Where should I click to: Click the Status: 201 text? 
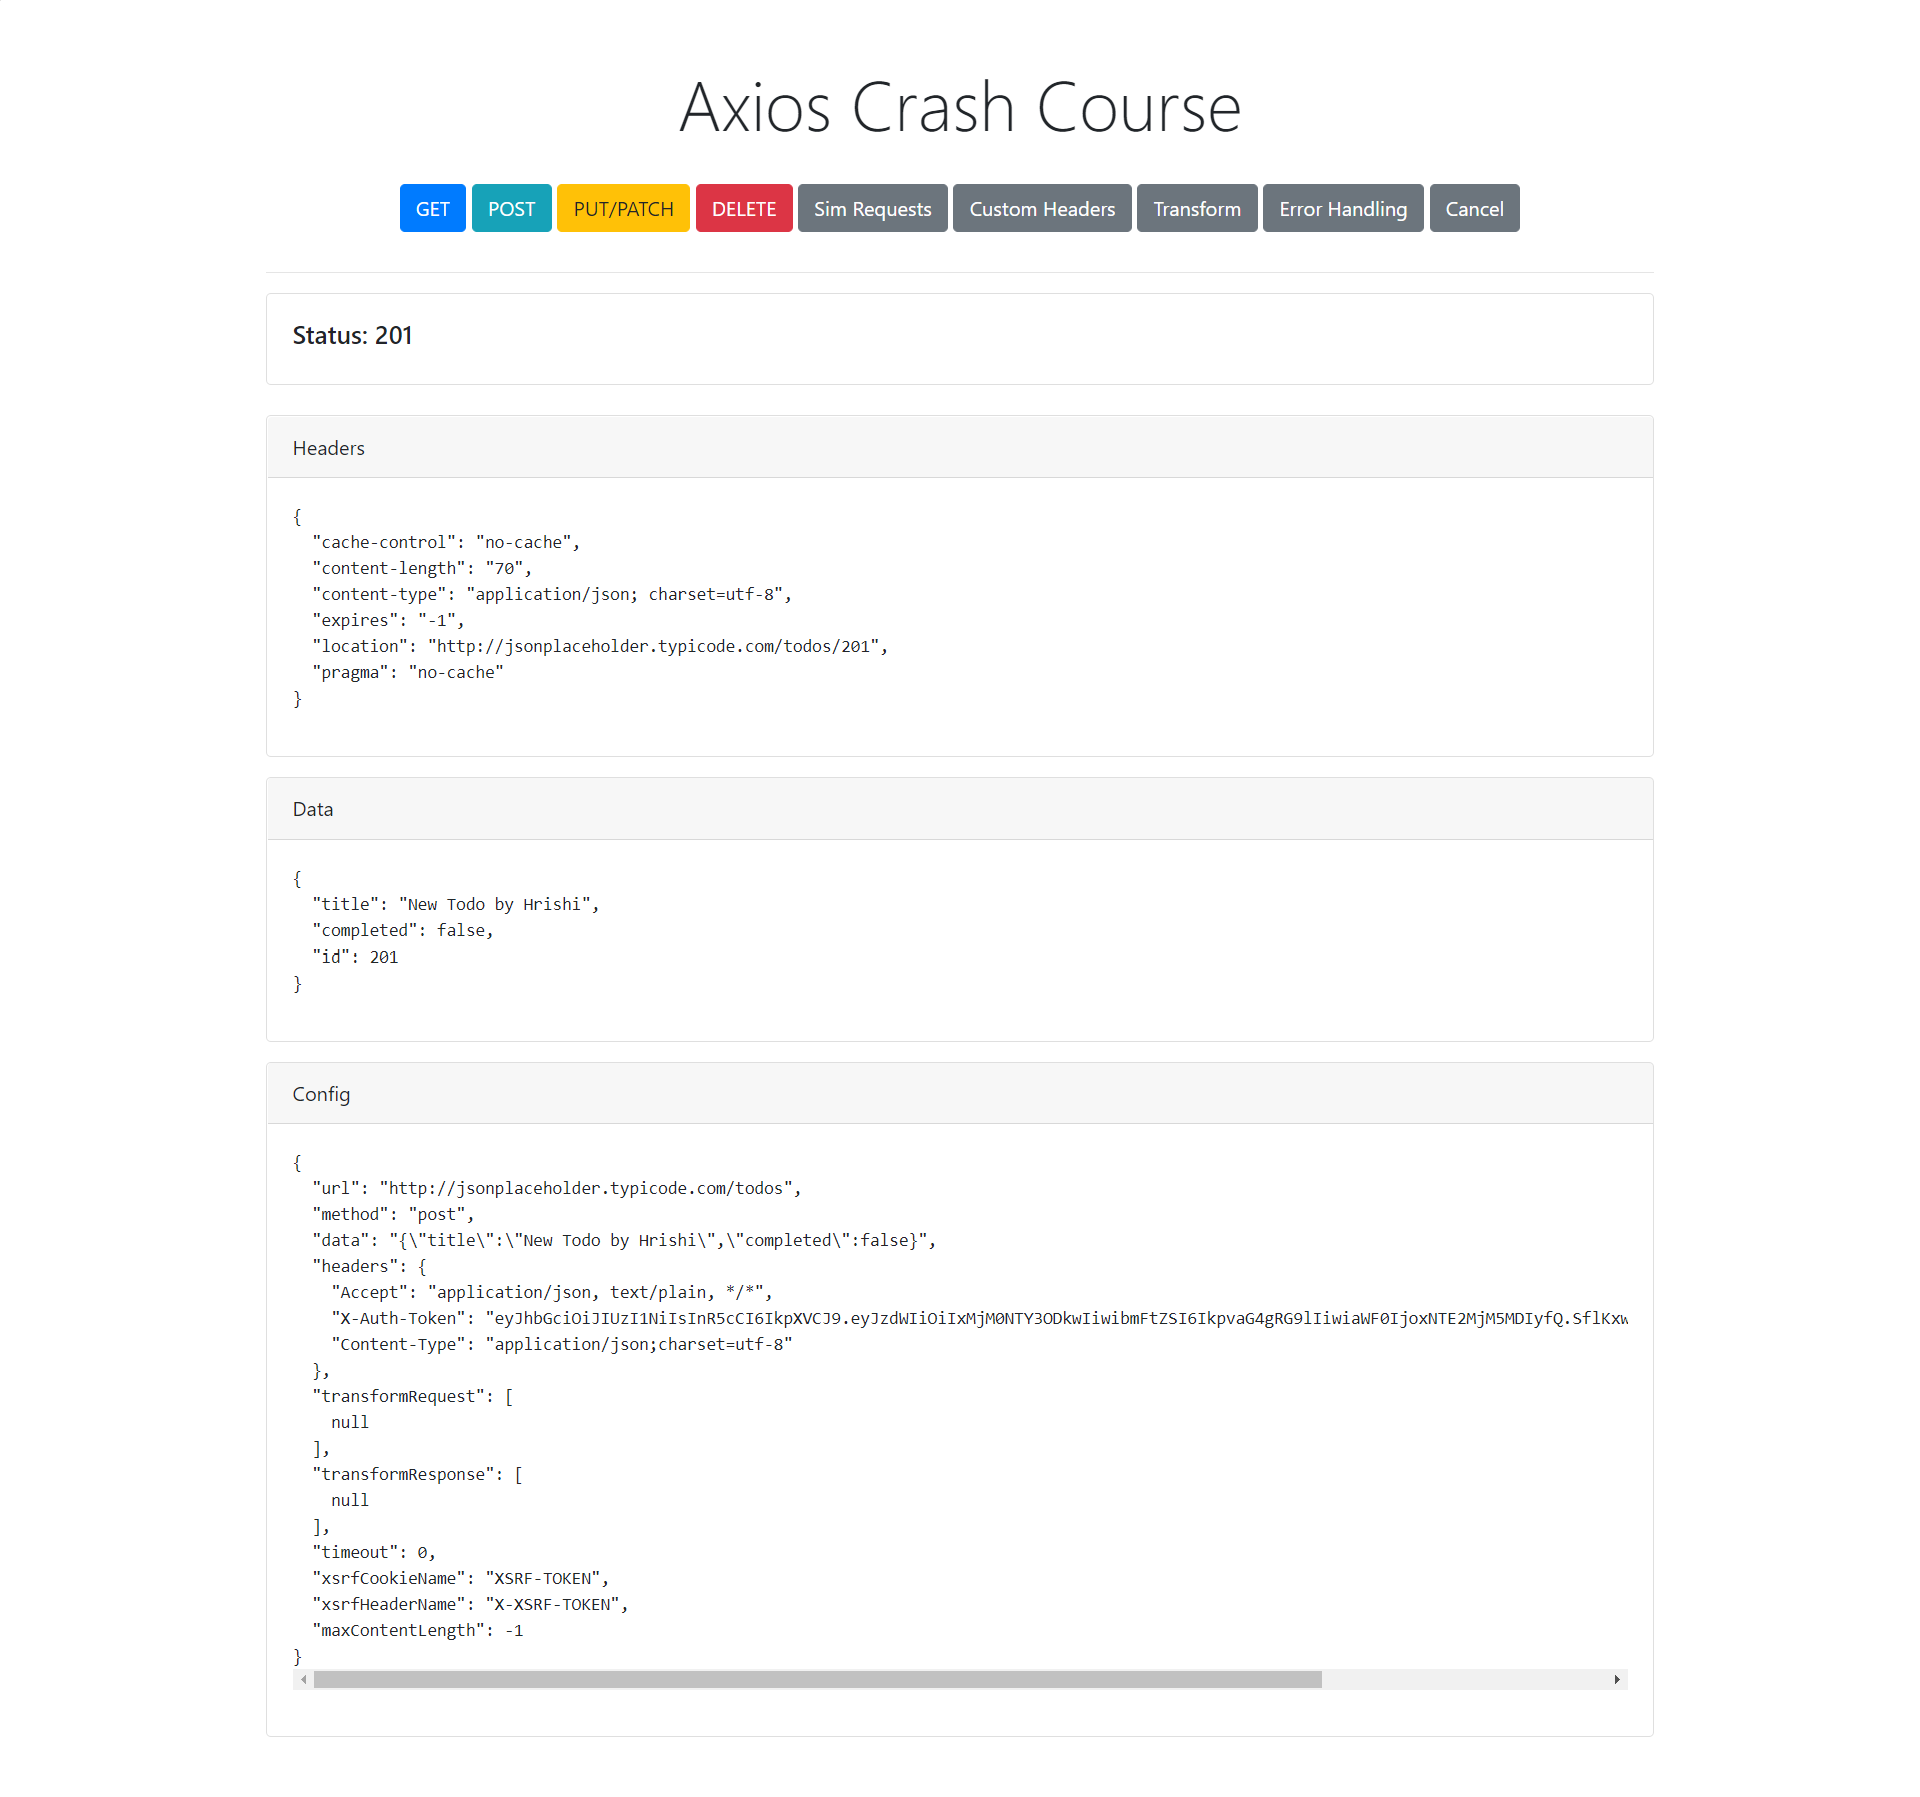[352, 335]
